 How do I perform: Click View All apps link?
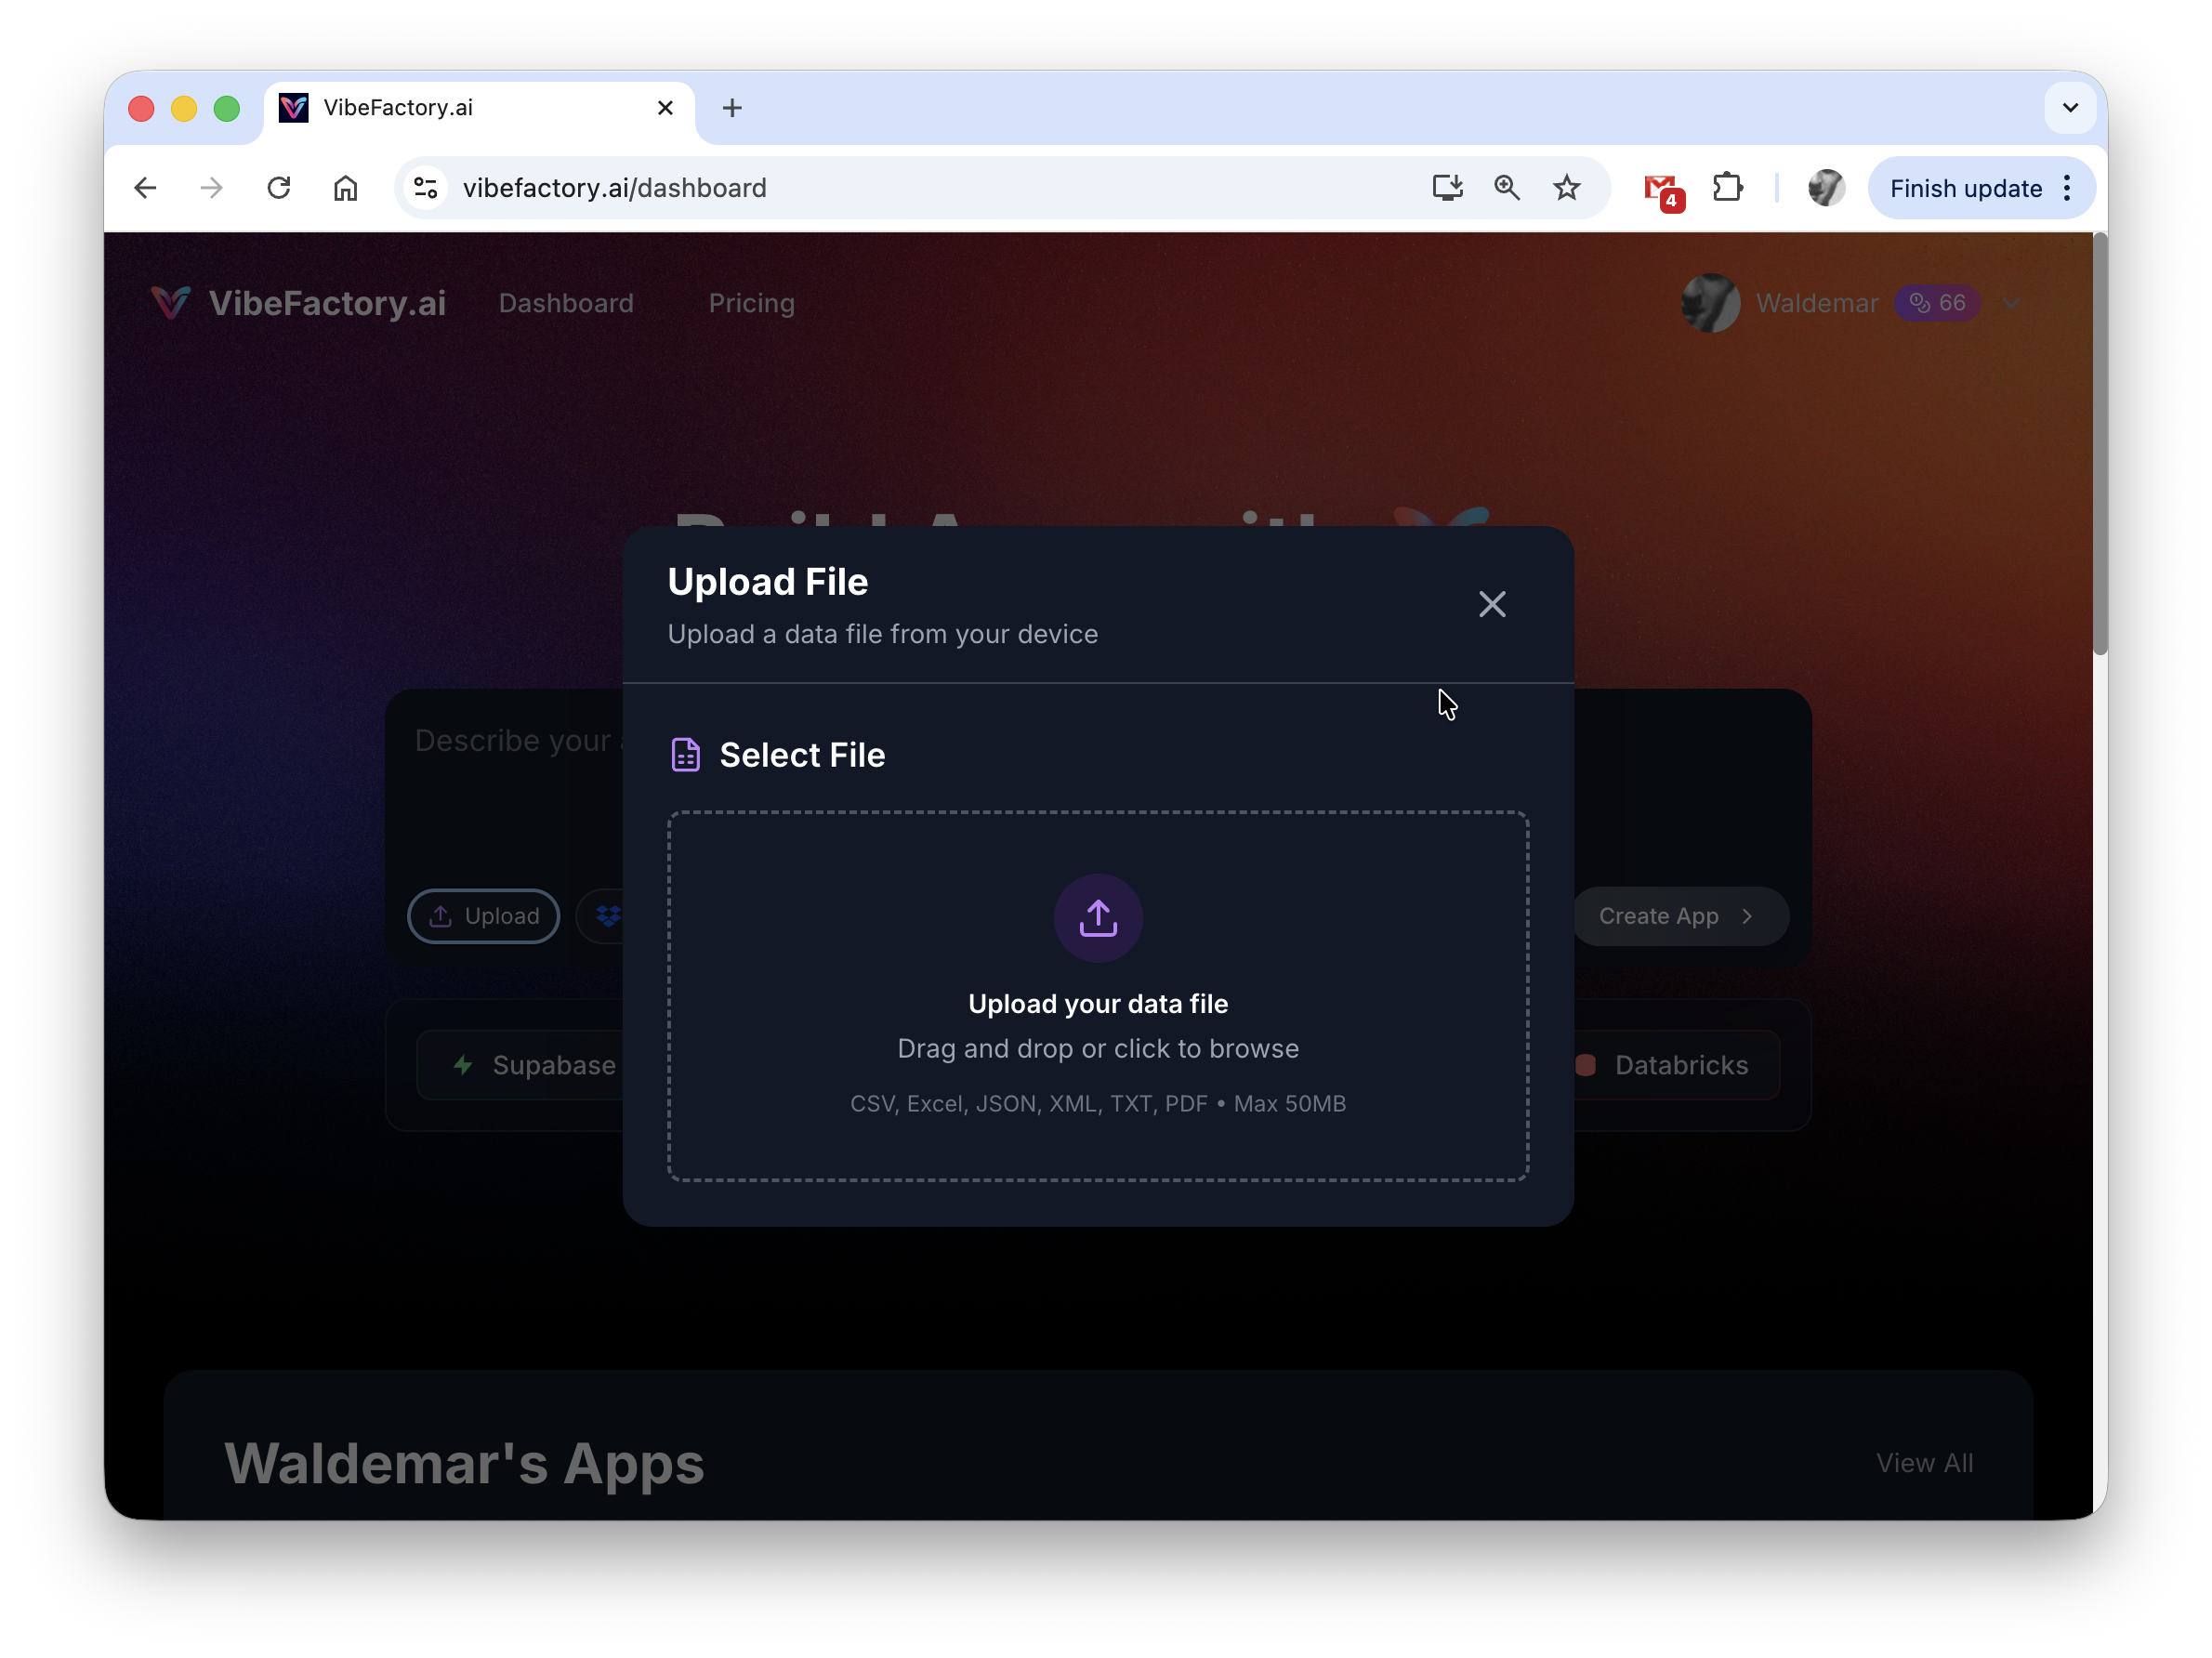1923,1463
